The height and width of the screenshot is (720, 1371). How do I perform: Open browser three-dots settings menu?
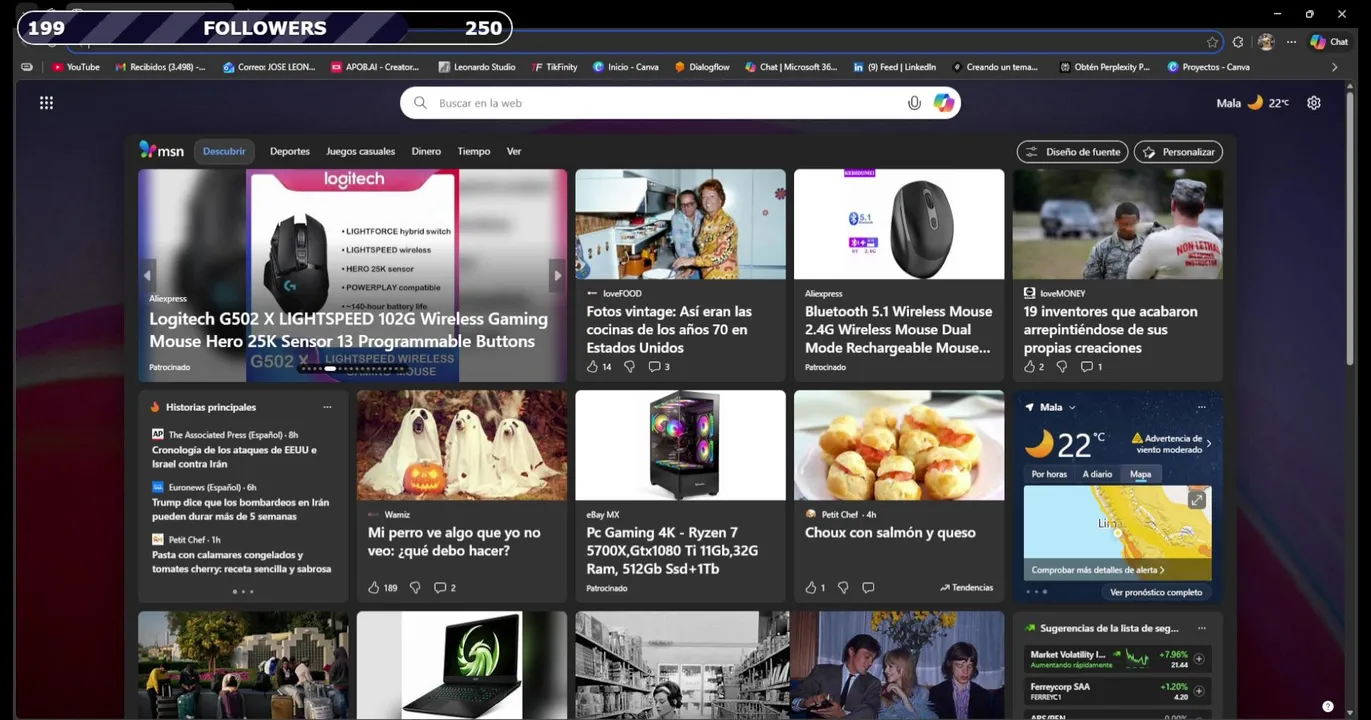click(x=1291, y=42)
